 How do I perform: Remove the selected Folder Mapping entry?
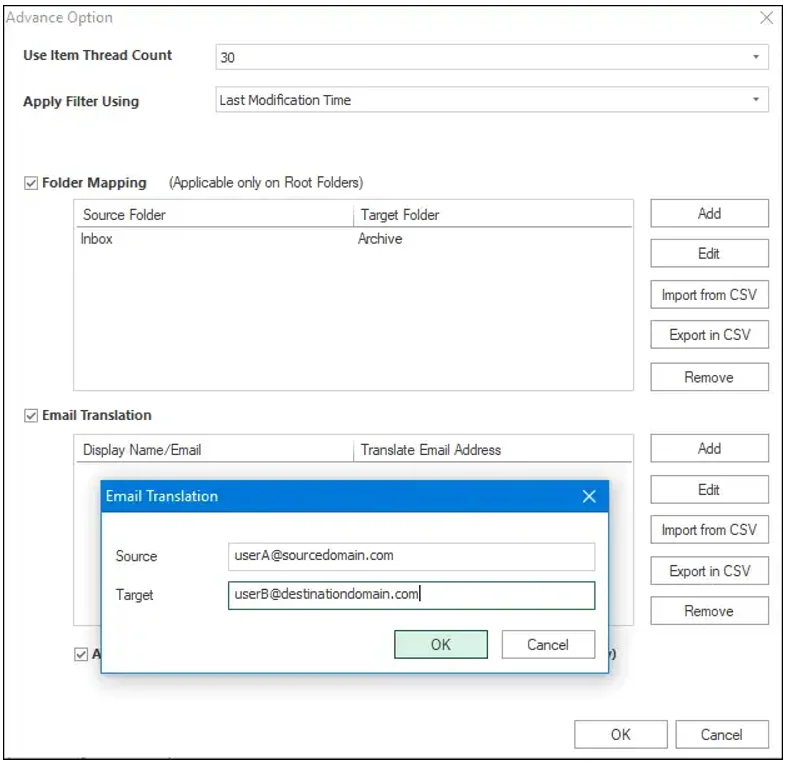pos(709,377)
